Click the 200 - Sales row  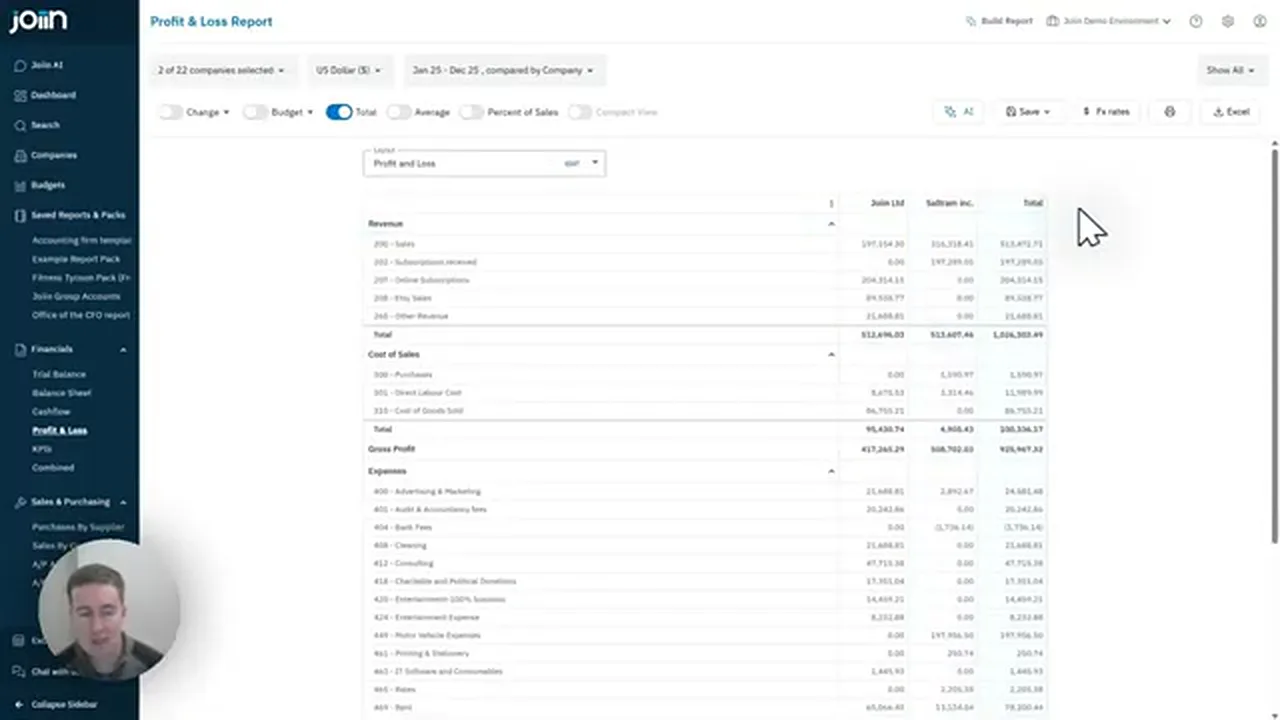point(706,244)
